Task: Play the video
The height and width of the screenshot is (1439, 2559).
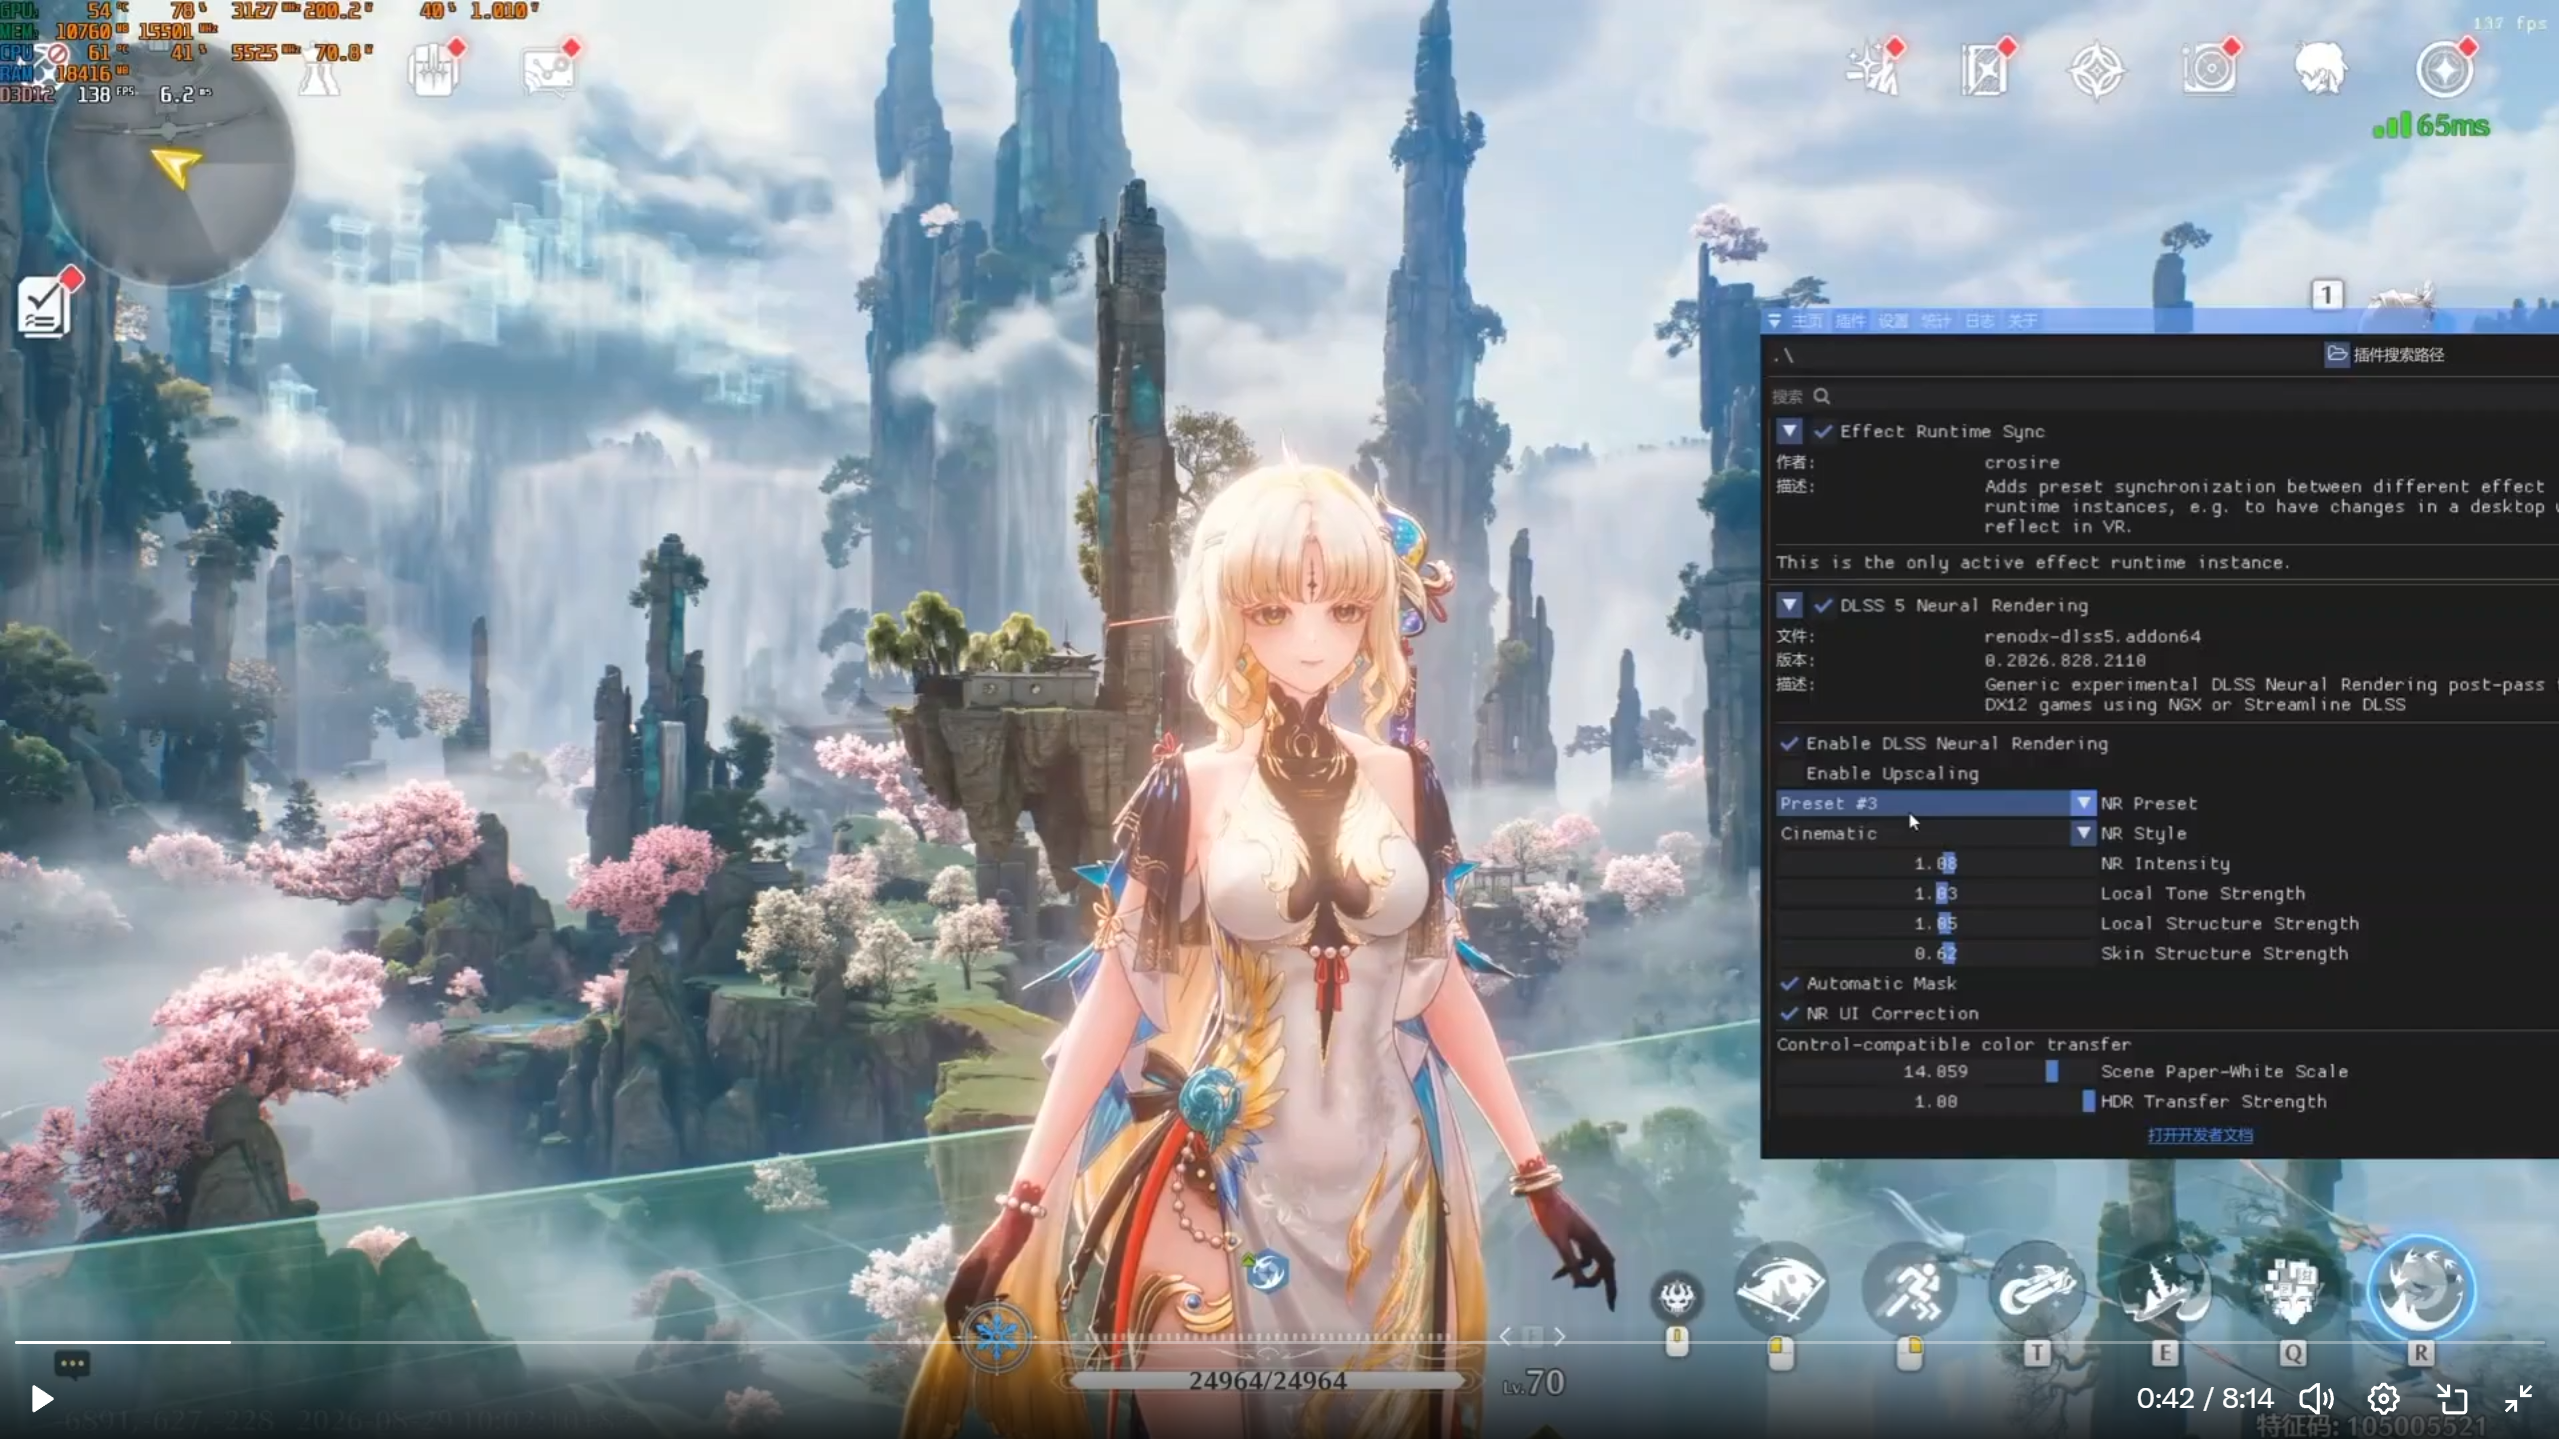Action: [x=41, y=1398]
